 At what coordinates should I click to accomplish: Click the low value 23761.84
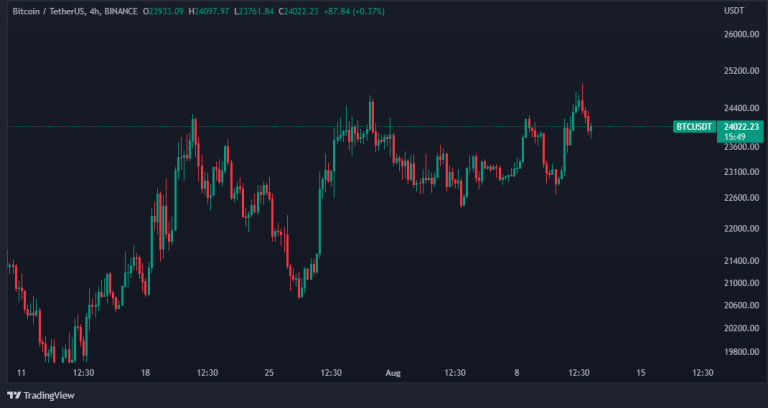pyautogui.click(x=256, y=11)
